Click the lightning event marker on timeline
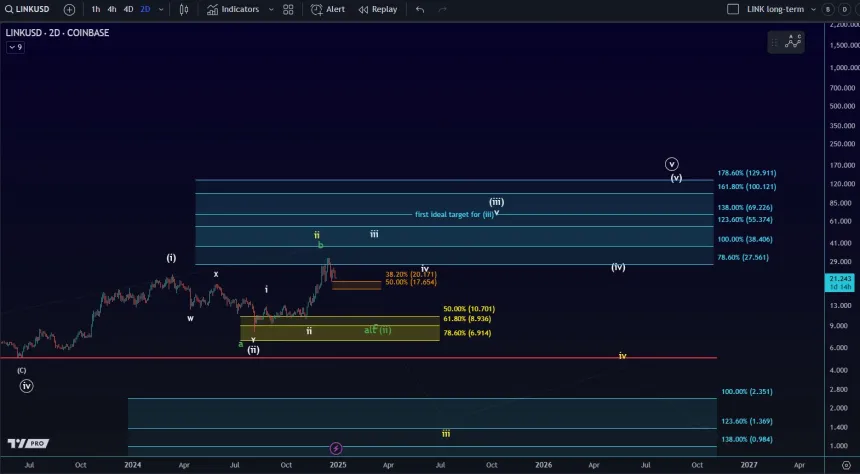 click(x=336, y=449)
